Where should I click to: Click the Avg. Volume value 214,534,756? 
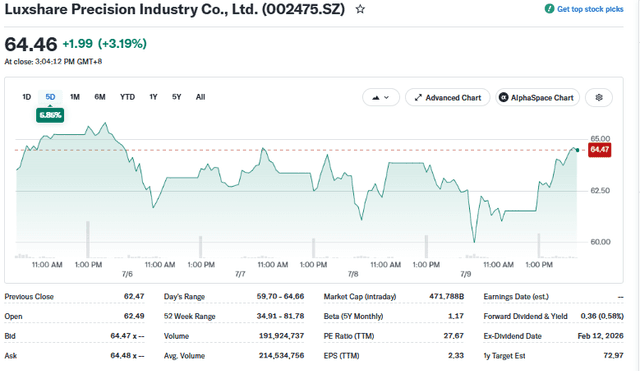click(x=281, y=355)
